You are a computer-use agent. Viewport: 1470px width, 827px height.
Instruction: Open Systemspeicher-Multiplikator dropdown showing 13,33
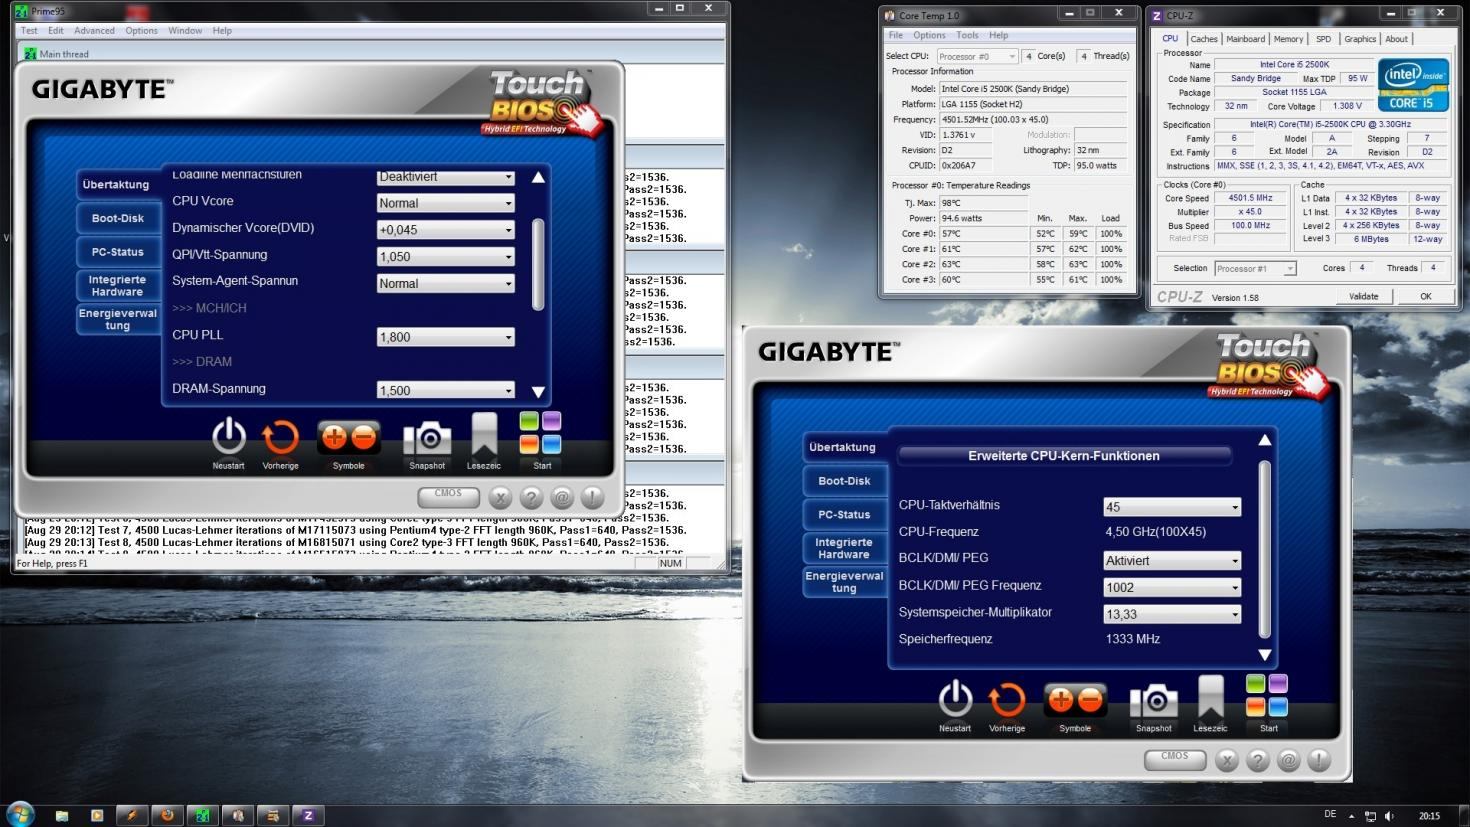click(1172, 615)
